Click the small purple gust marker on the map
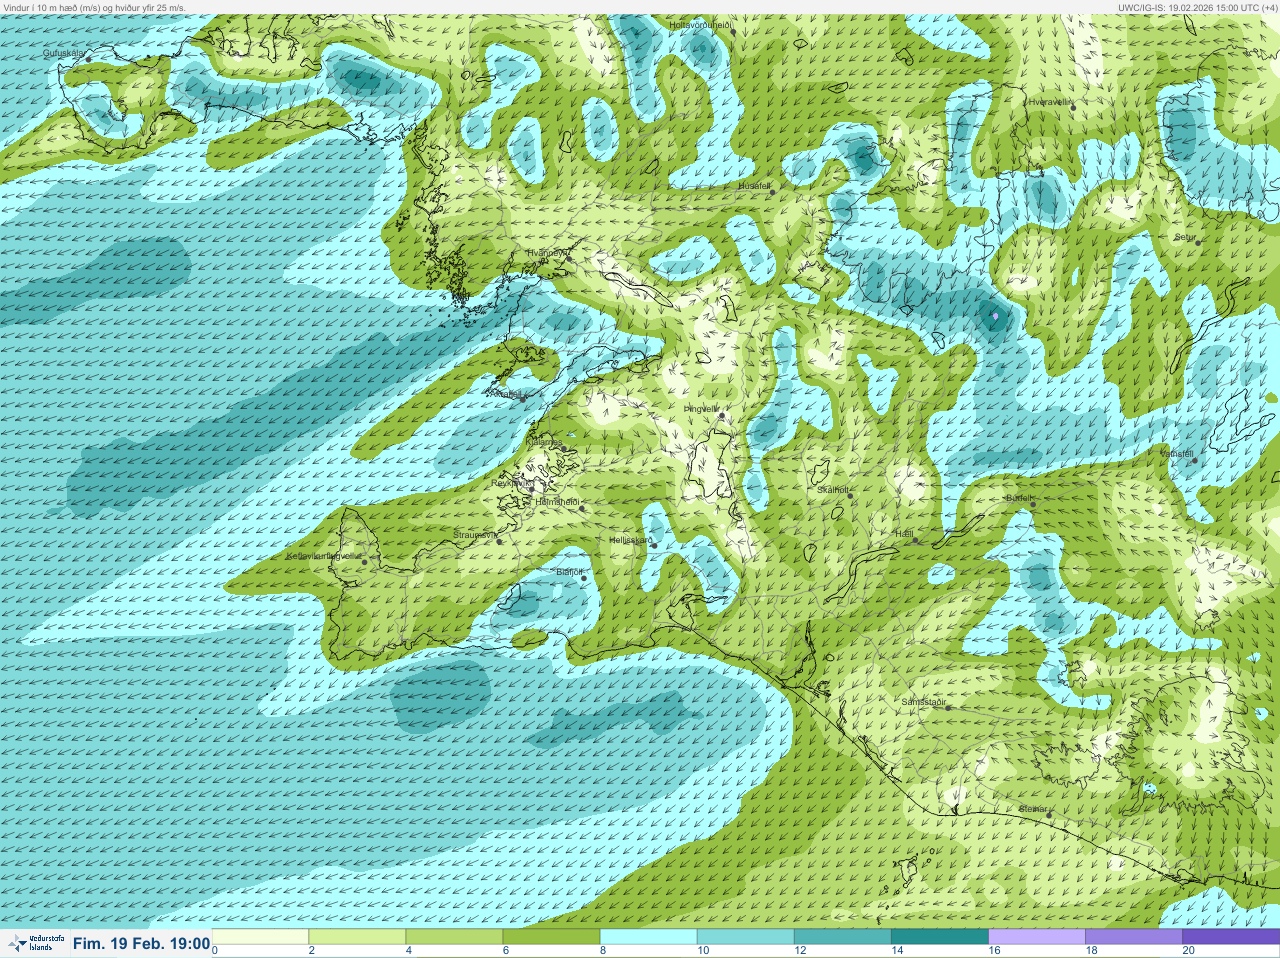 (995, 317)
